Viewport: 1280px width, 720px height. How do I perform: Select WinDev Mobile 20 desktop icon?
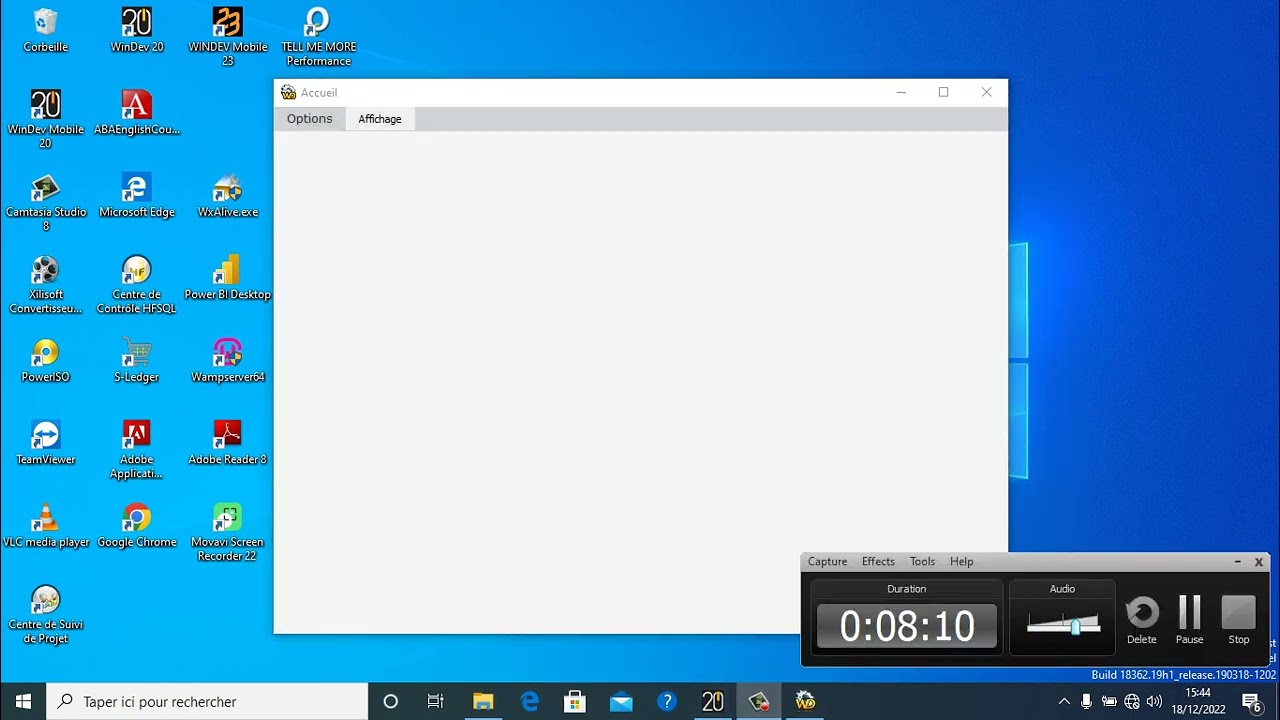[45, 119]
